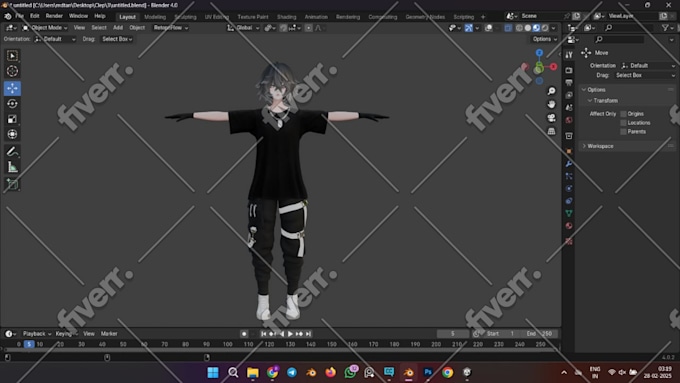Viewport: 680px width, 383px height.
Task: Select the Add Cube tool
Action: click(12, 184)
